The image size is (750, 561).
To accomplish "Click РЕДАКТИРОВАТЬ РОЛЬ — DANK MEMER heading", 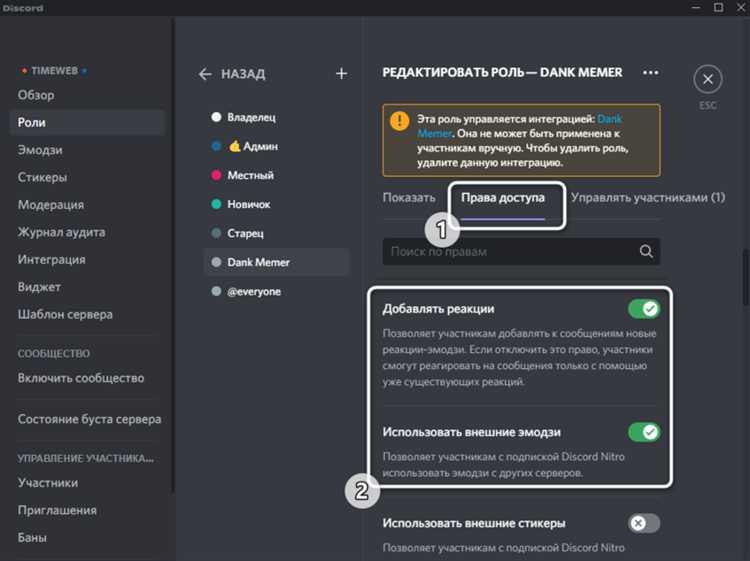I will (502, 73).
